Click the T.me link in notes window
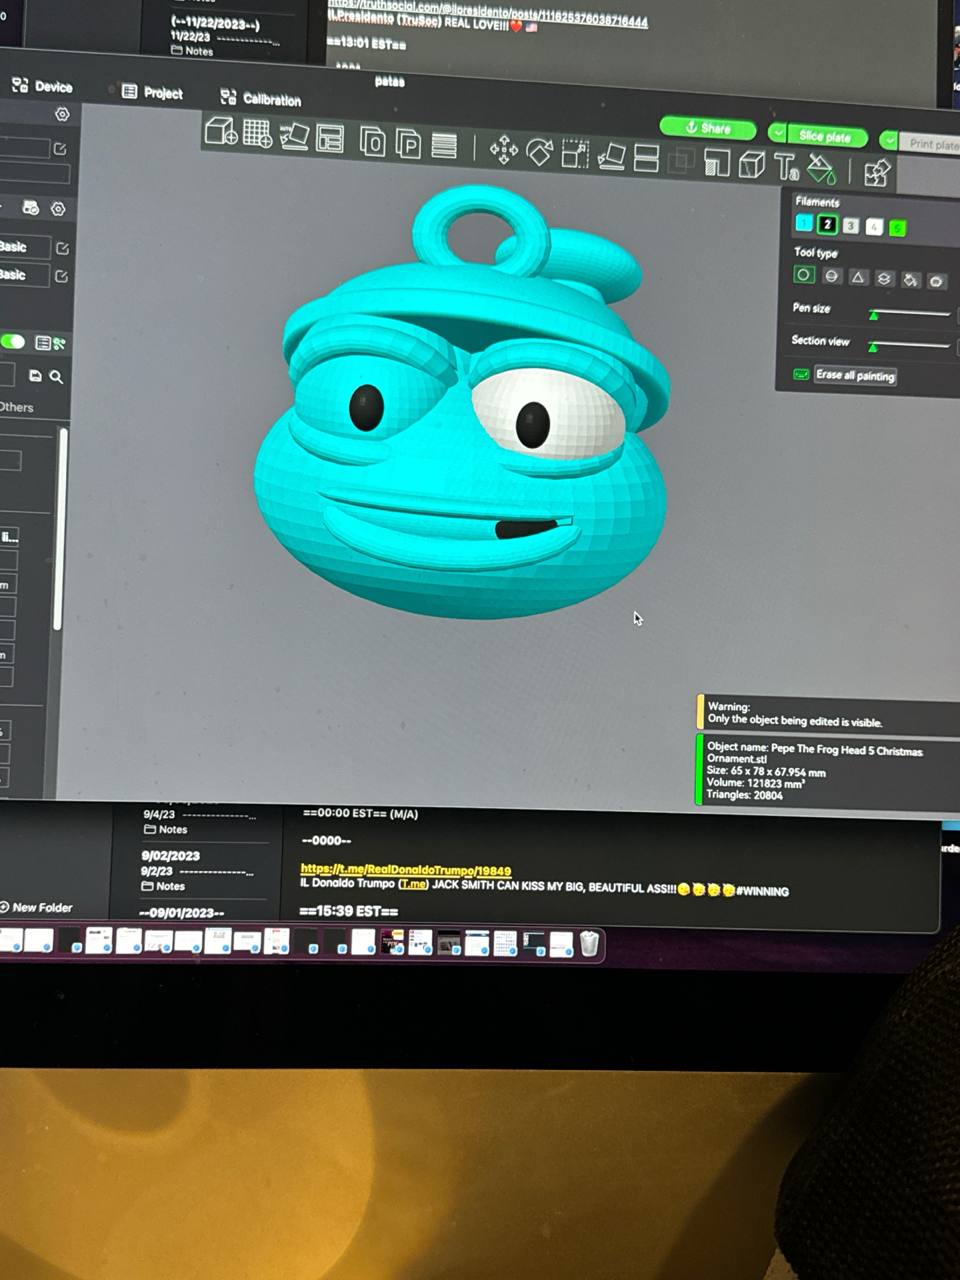 pyautogui.click(x=413, y=885)
